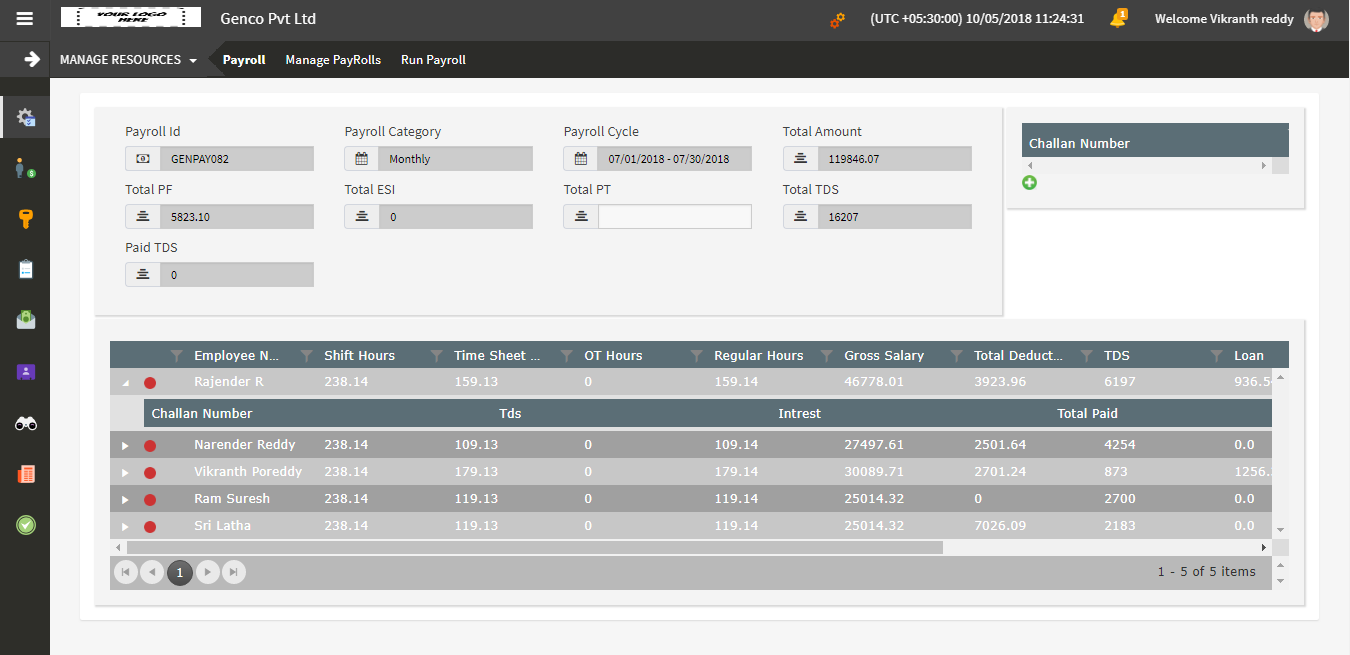Click red status dot for Vikranth Poreddy
Viewport: 1350px width, 655px height.
coord(150,473)
